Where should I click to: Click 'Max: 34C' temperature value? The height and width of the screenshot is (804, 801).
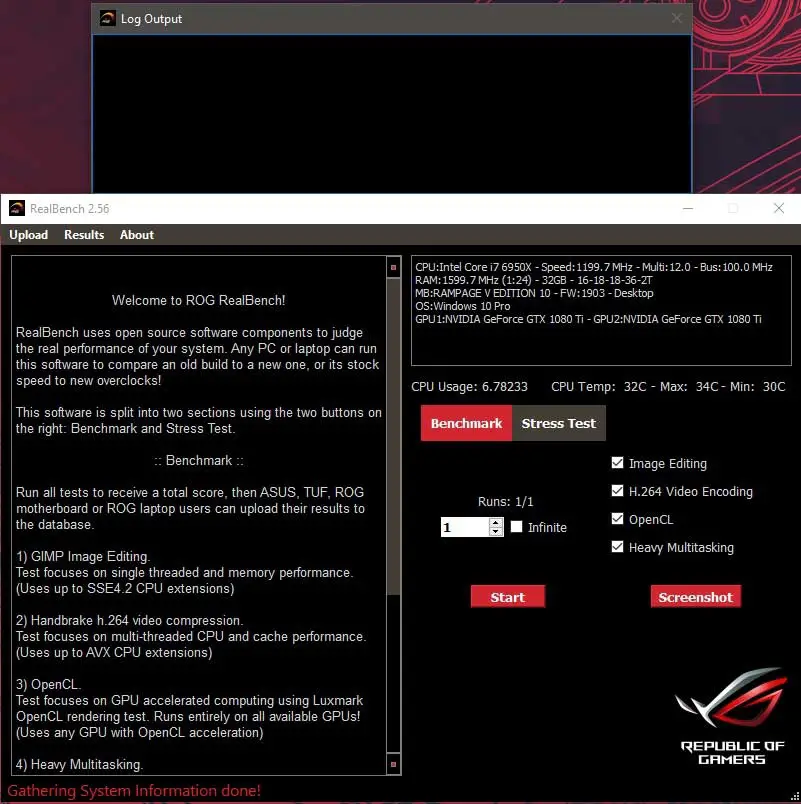click(689, 387)
